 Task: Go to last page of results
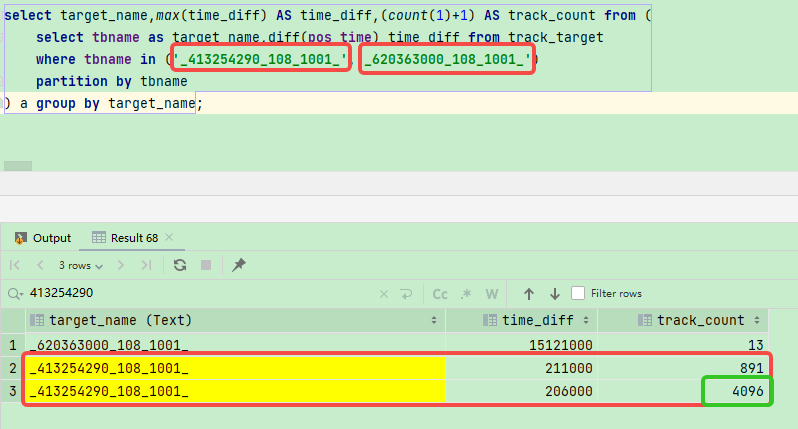point(147,265)
